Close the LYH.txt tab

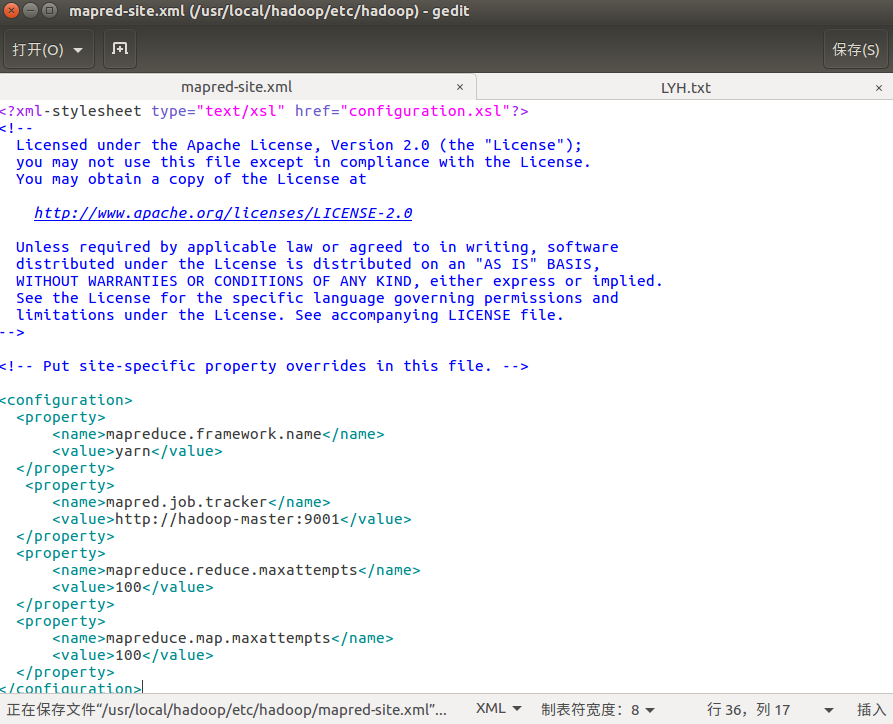tap(877, 87)
